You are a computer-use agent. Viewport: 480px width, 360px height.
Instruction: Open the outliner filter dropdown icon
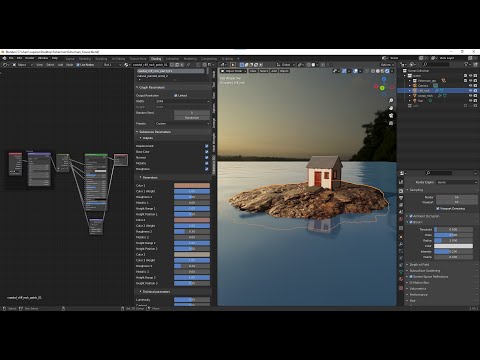pyautogui.click(x=467, y=64)
